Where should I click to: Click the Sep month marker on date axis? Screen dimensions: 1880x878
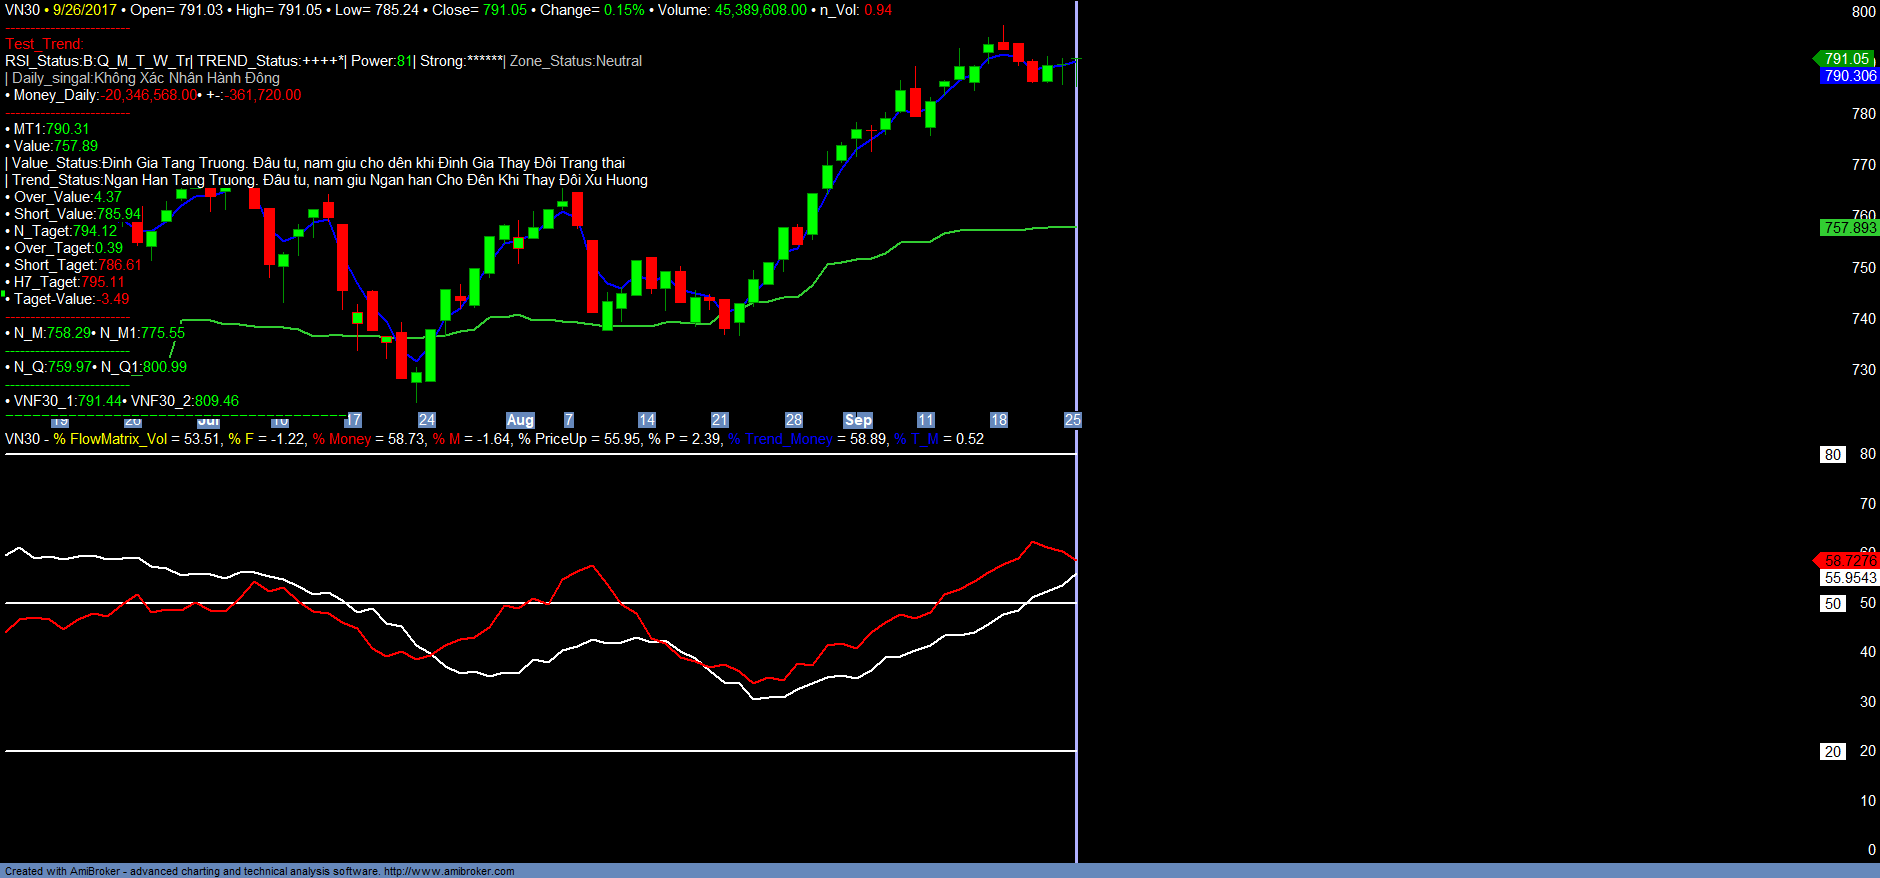tap(858, 420)
